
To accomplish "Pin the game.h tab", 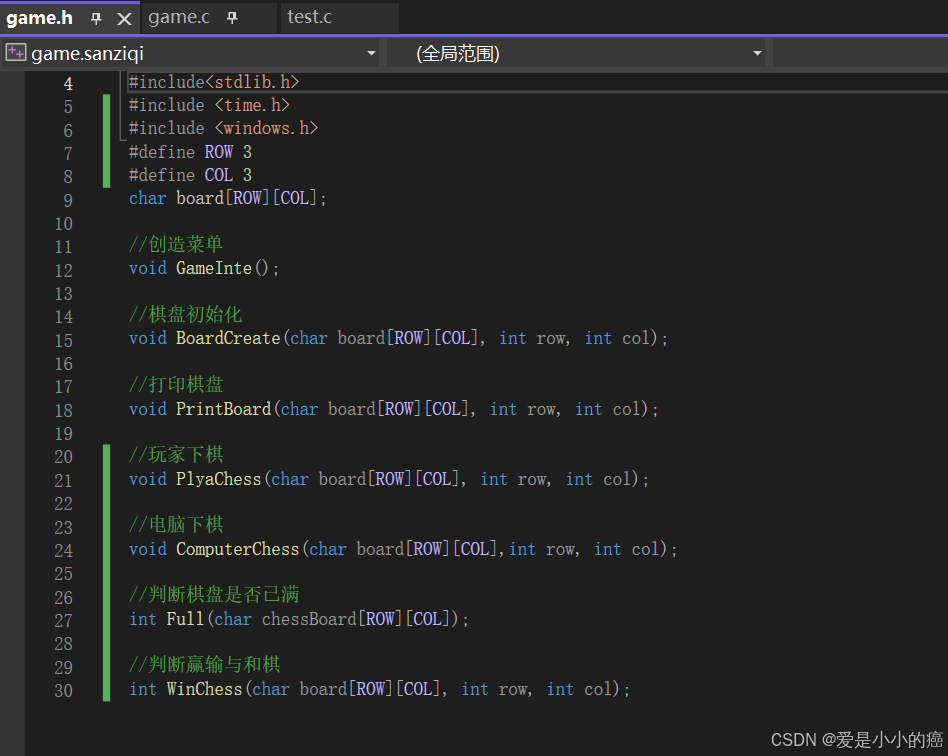I will point(97,18).
